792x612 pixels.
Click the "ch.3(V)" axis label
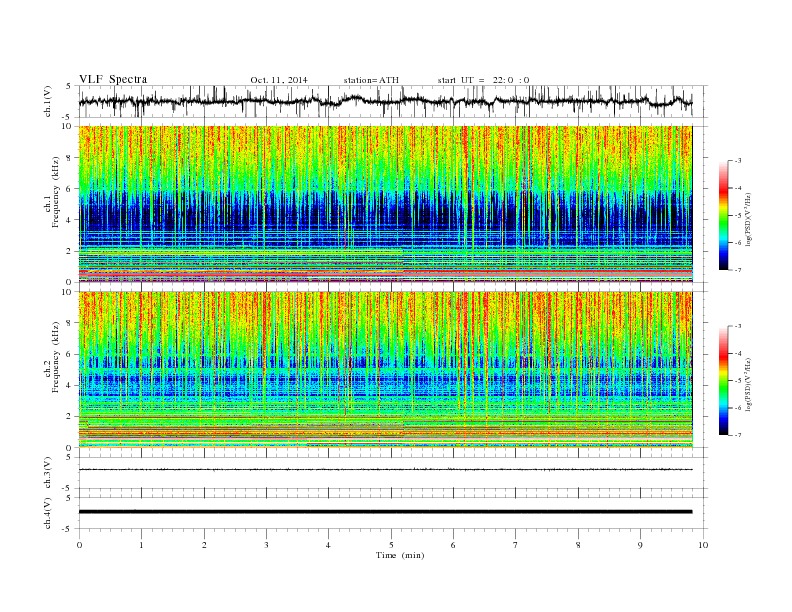coord(48,473)
